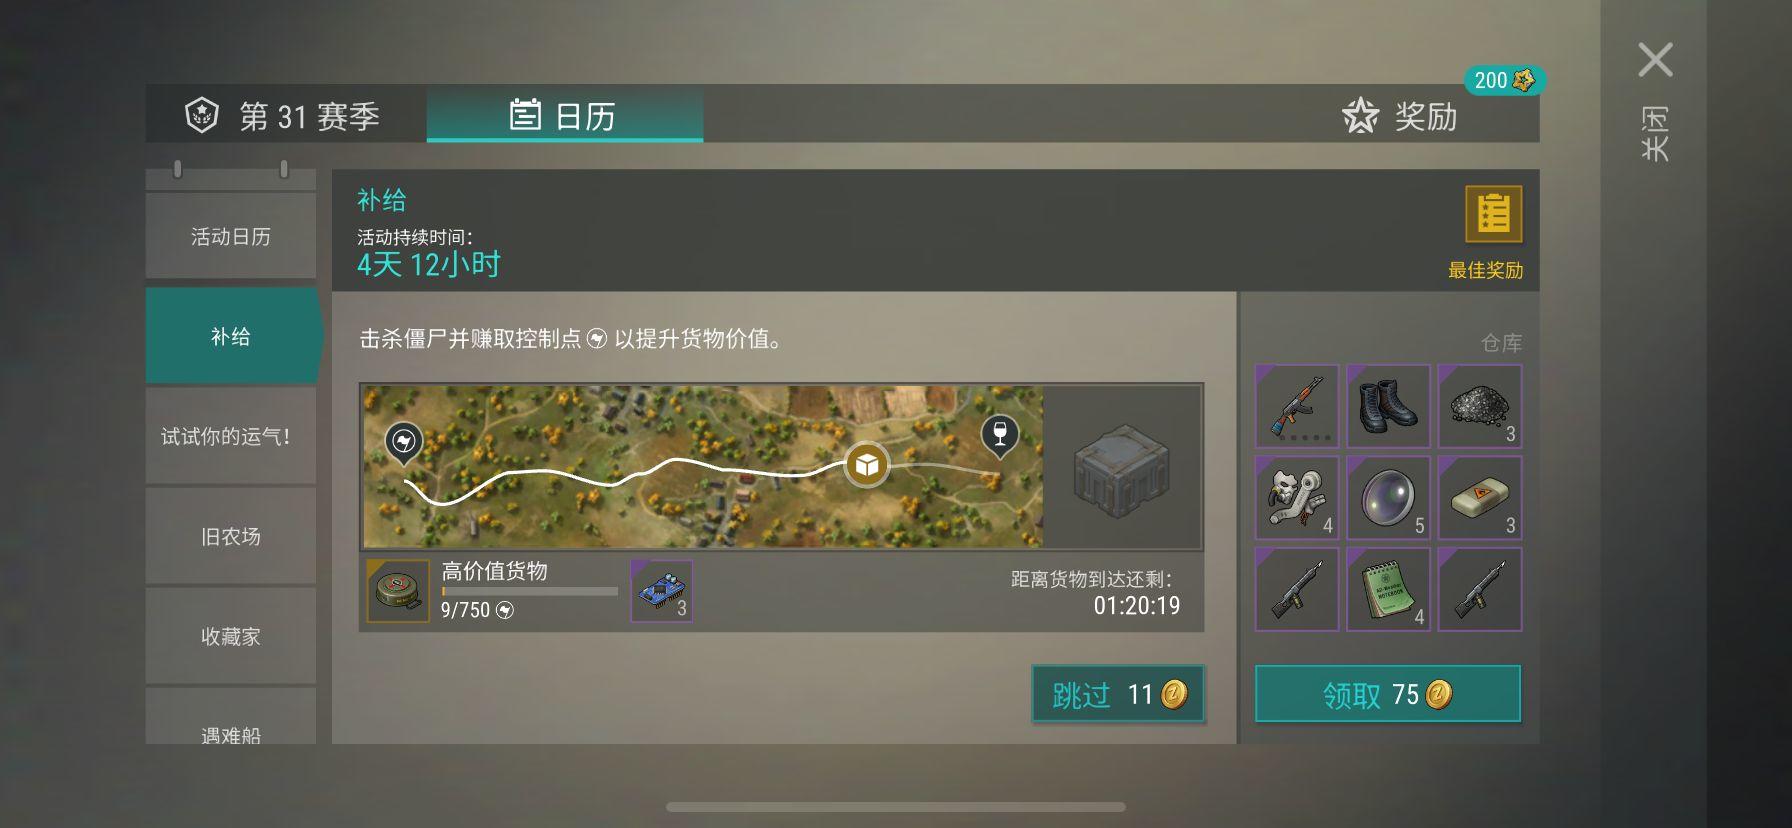Click the 领取 75 coins button
The width and height of the screenshot is (1792, 828).
tap(1388, 694)
